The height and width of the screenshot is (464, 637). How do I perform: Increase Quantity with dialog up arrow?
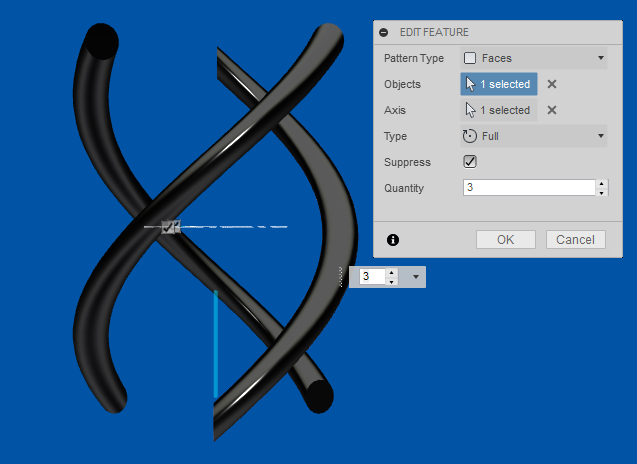(602, 183)
